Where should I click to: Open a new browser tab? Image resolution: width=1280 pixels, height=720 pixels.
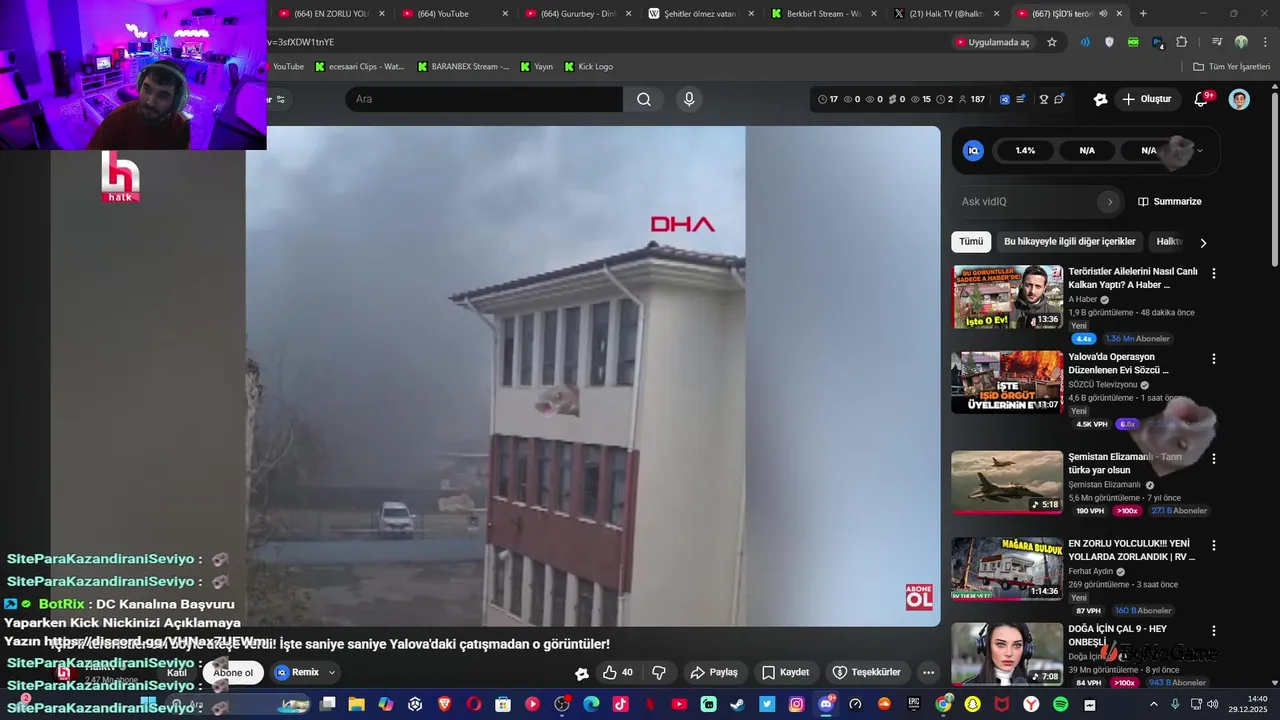pyautogui.click(x=1143, y=14)
